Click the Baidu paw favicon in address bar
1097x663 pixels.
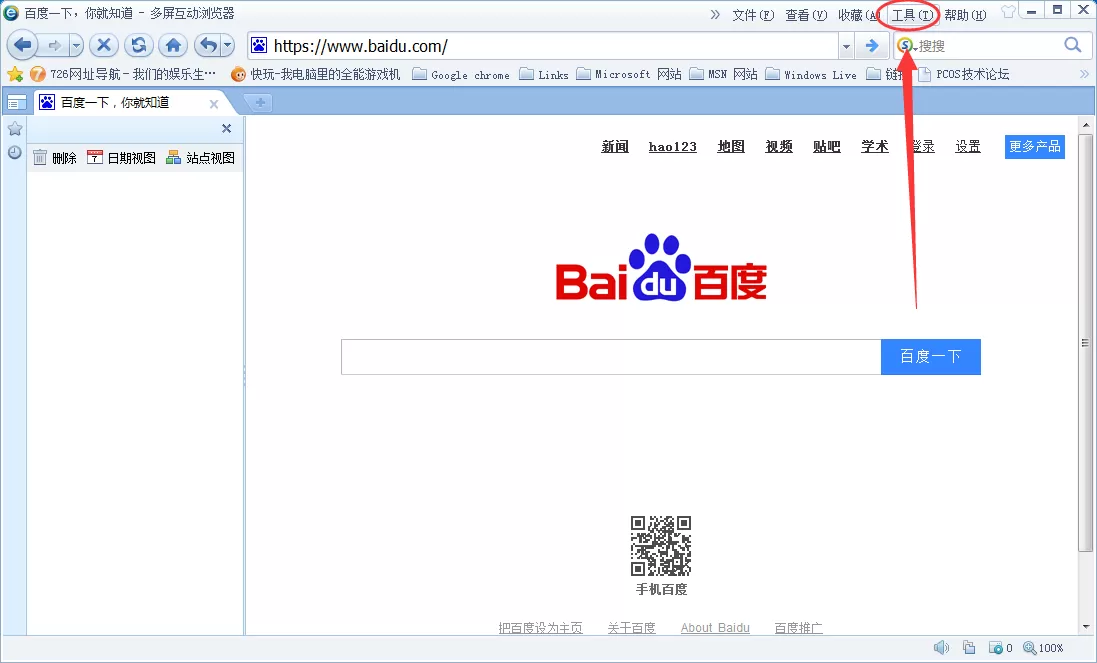pos(259,45)
